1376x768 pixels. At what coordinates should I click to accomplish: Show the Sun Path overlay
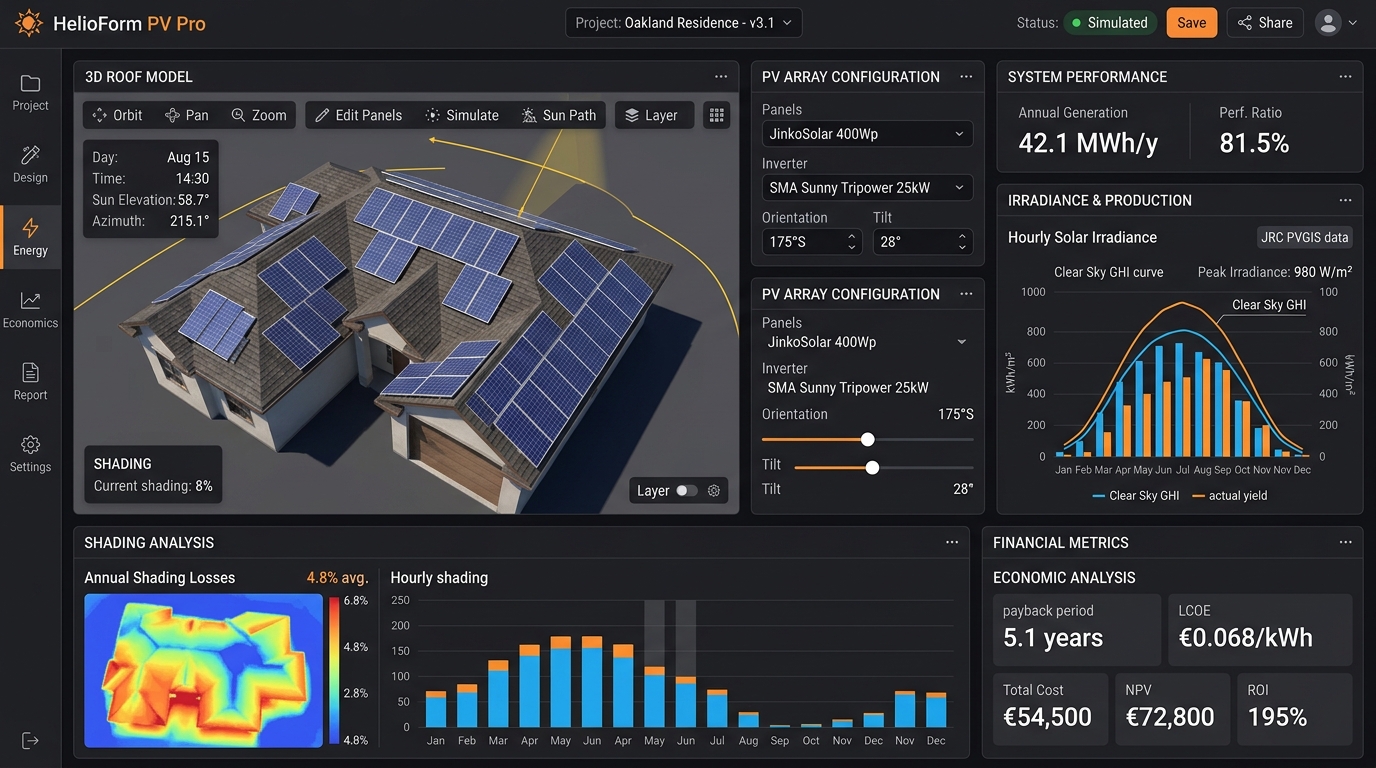click(x=558, y=115)
